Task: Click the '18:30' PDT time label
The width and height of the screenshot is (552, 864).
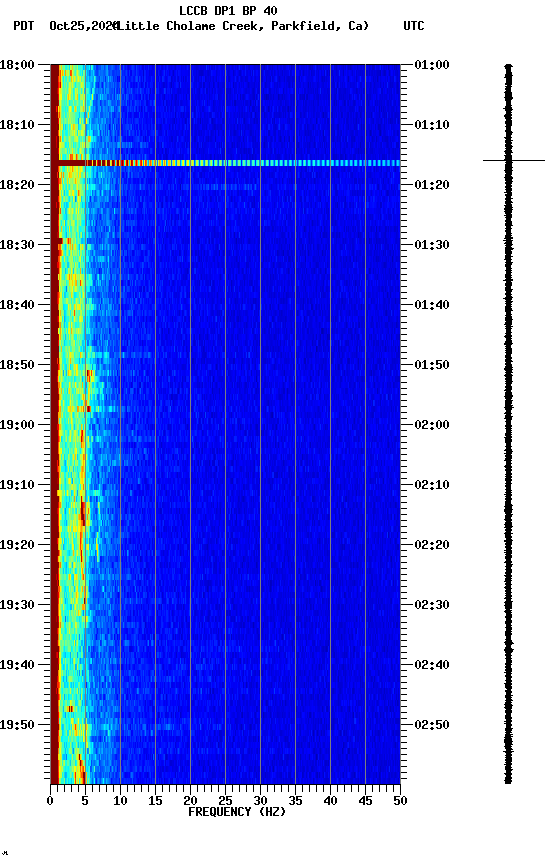Action: [17, 245]
